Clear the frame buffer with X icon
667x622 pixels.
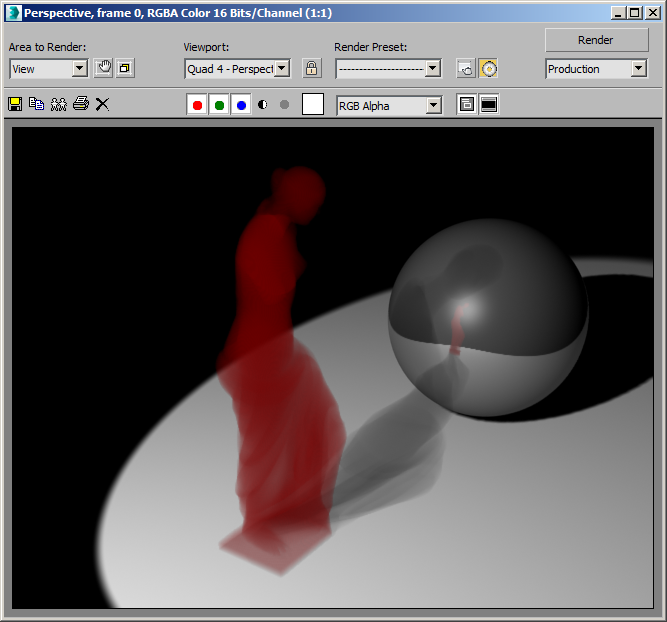102,104
